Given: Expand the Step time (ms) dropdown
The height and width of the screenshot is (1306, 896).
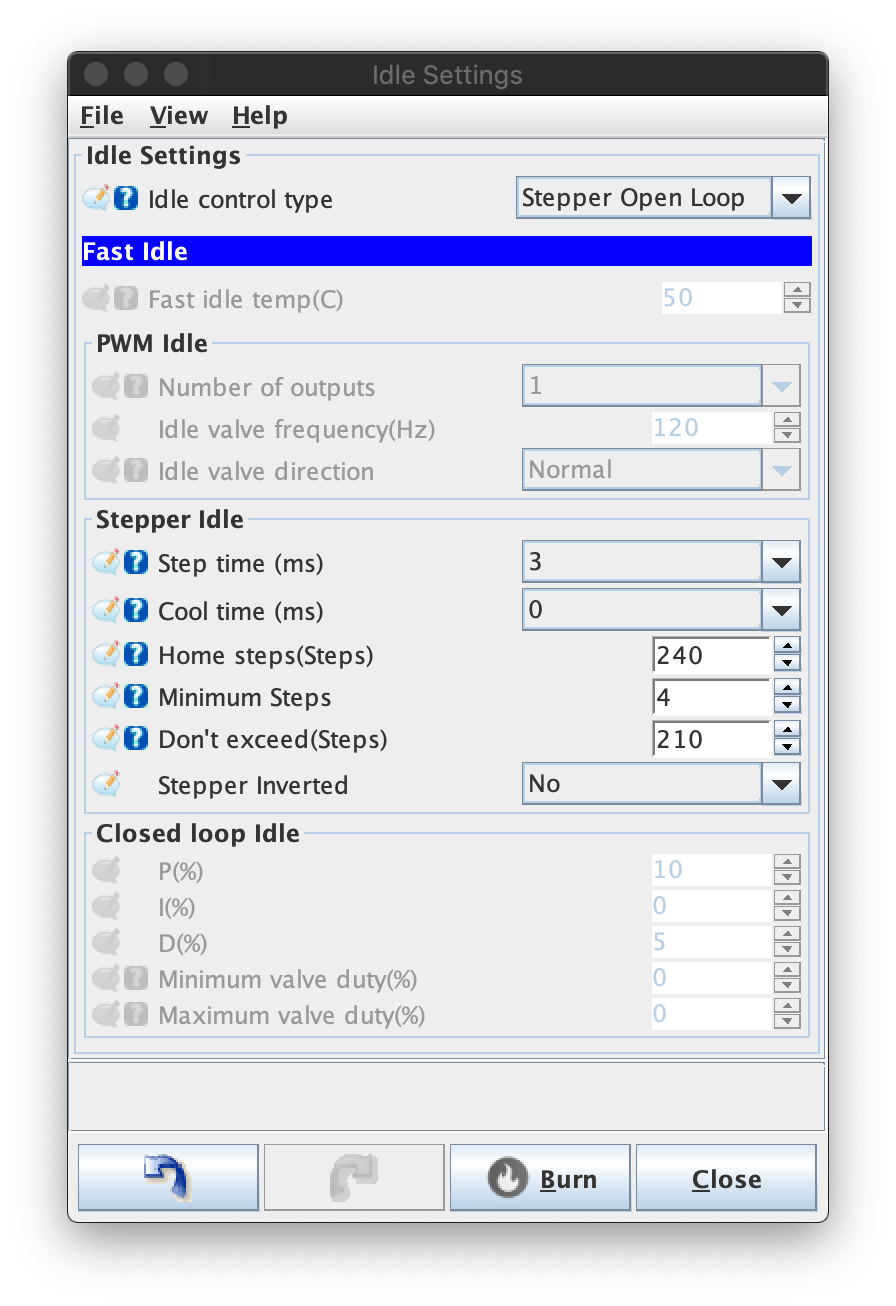Looking at the screenshot, I should pos(780,563).
